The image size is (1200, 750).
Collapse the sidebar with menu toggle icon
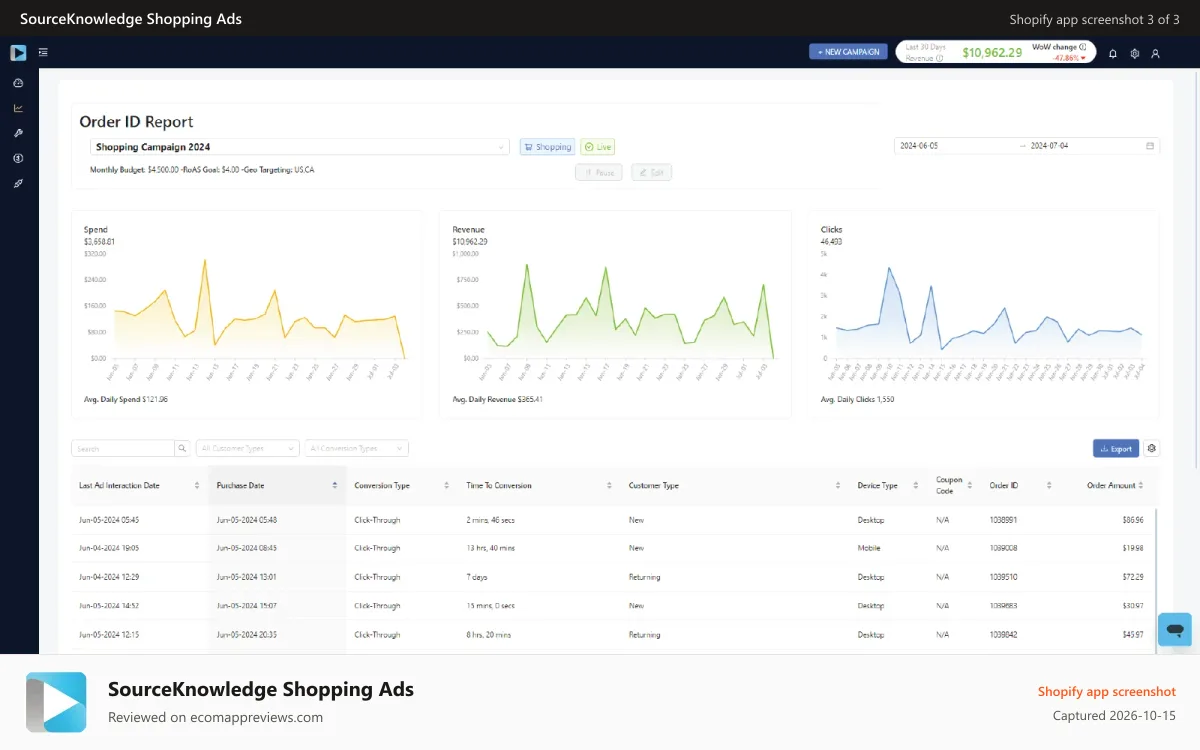(43, 52)
